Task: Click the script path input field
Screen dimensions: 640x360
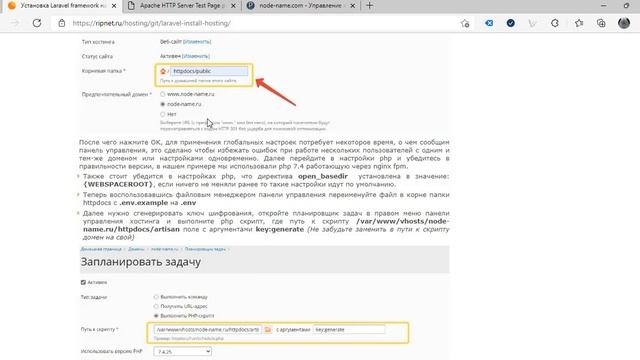Action: [x=207, y=329]
